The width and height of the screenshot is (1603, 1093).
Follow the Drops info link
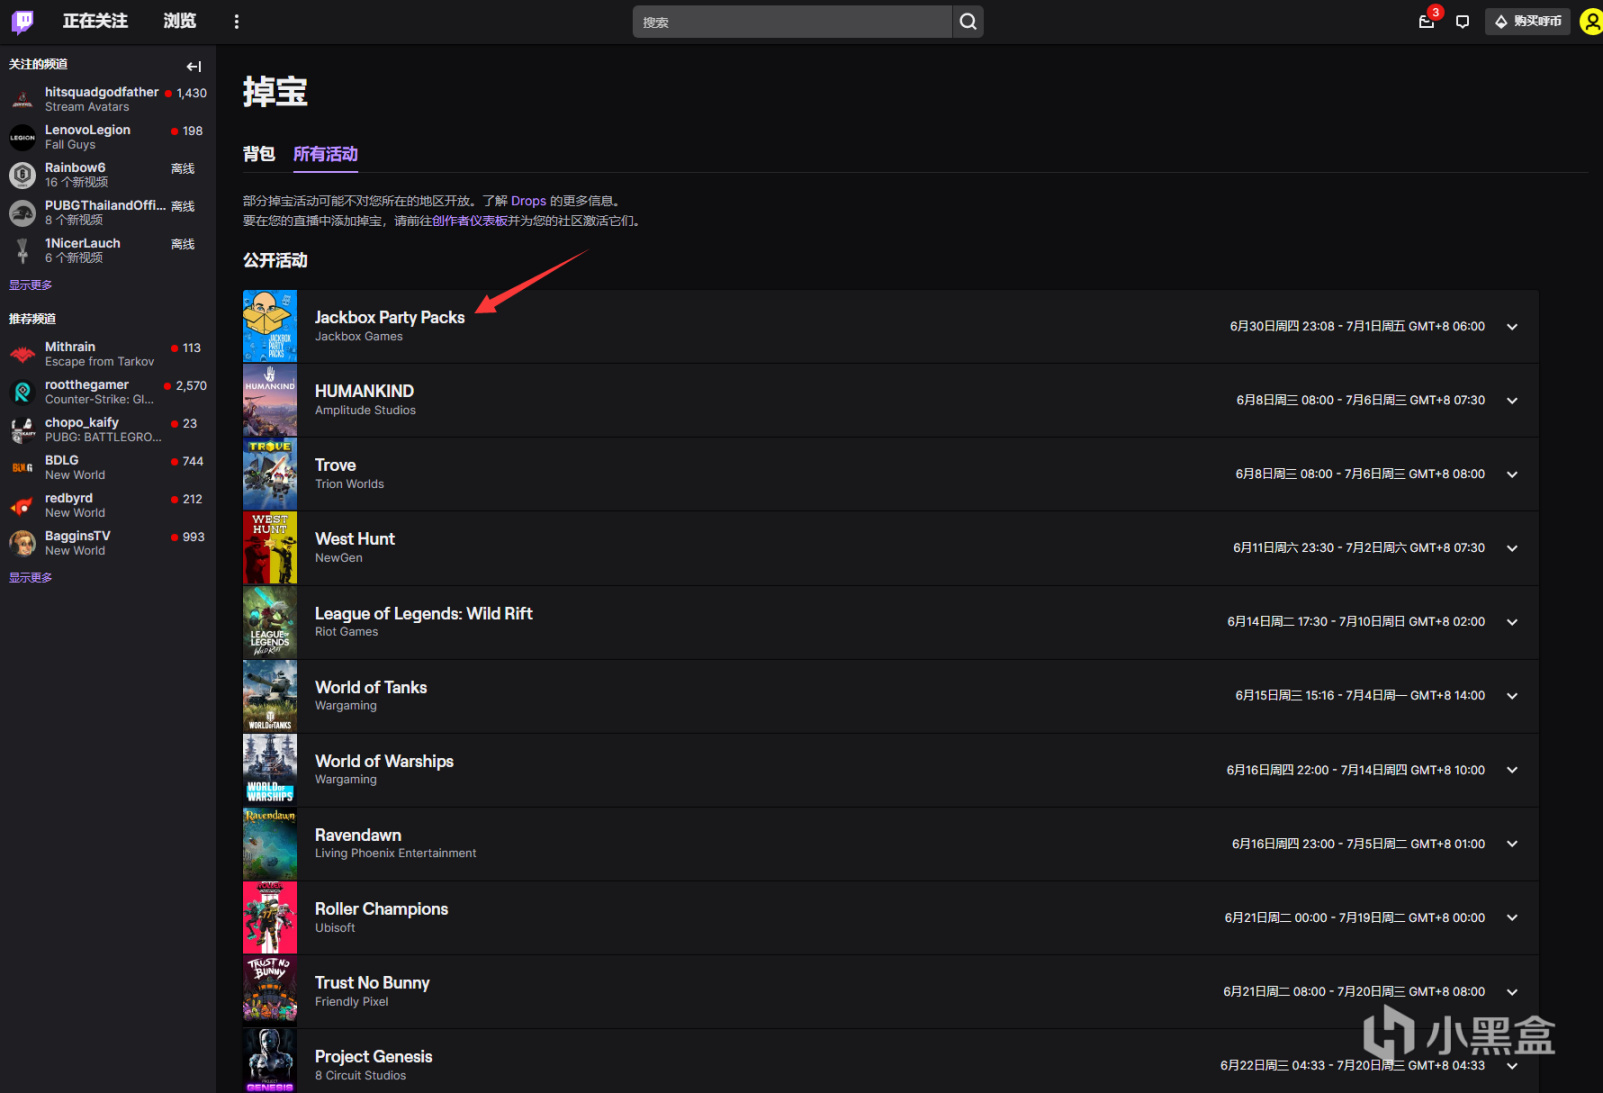528,201
